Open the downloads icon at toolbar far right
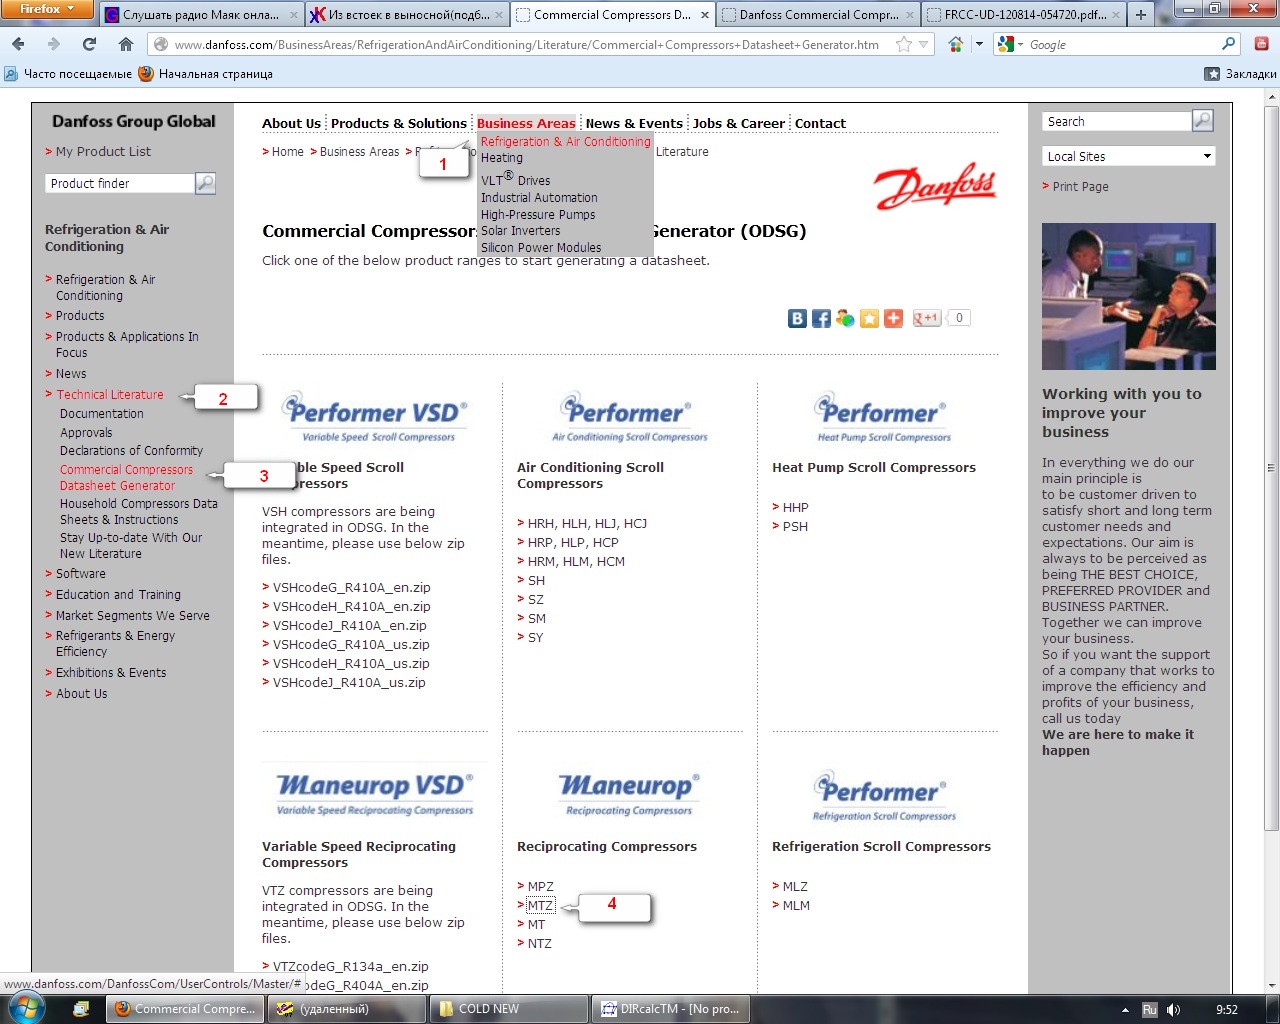 coord(1261,44)
